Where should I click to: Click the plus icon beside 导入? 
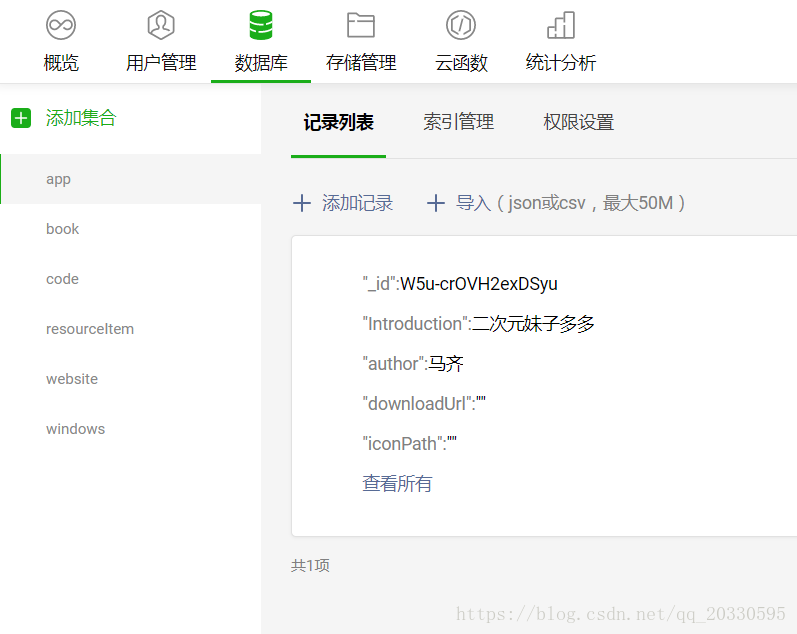436,203
